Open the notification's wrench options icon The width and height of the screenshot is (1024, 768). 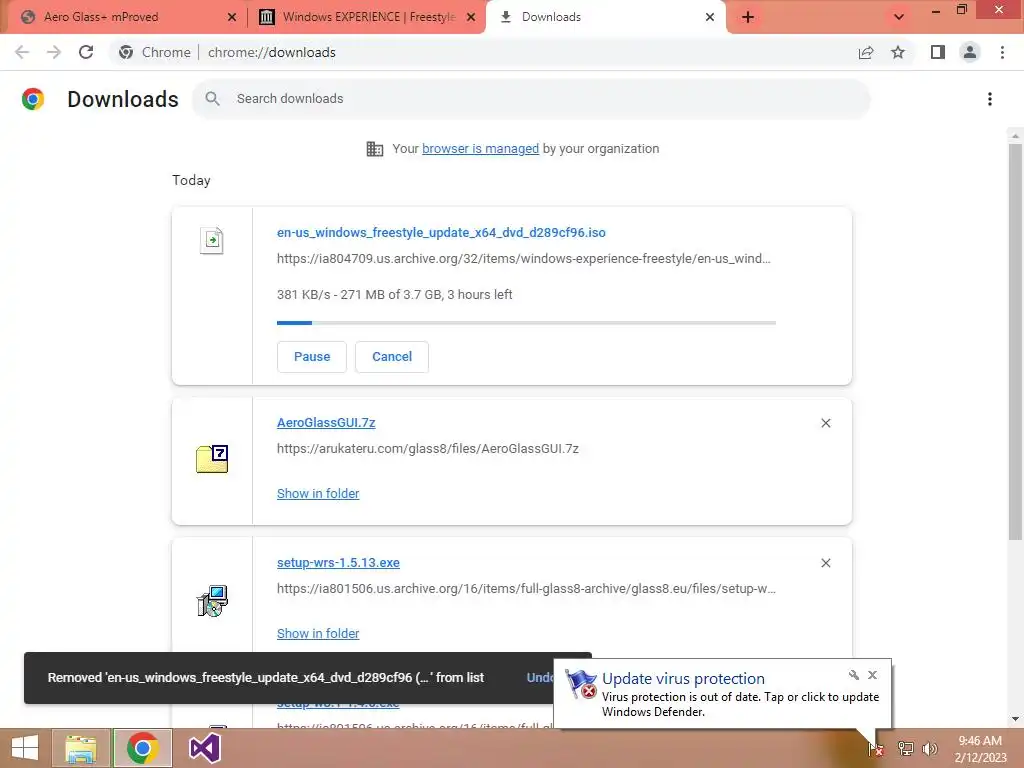pyautogui.click(x=854, y=675)
